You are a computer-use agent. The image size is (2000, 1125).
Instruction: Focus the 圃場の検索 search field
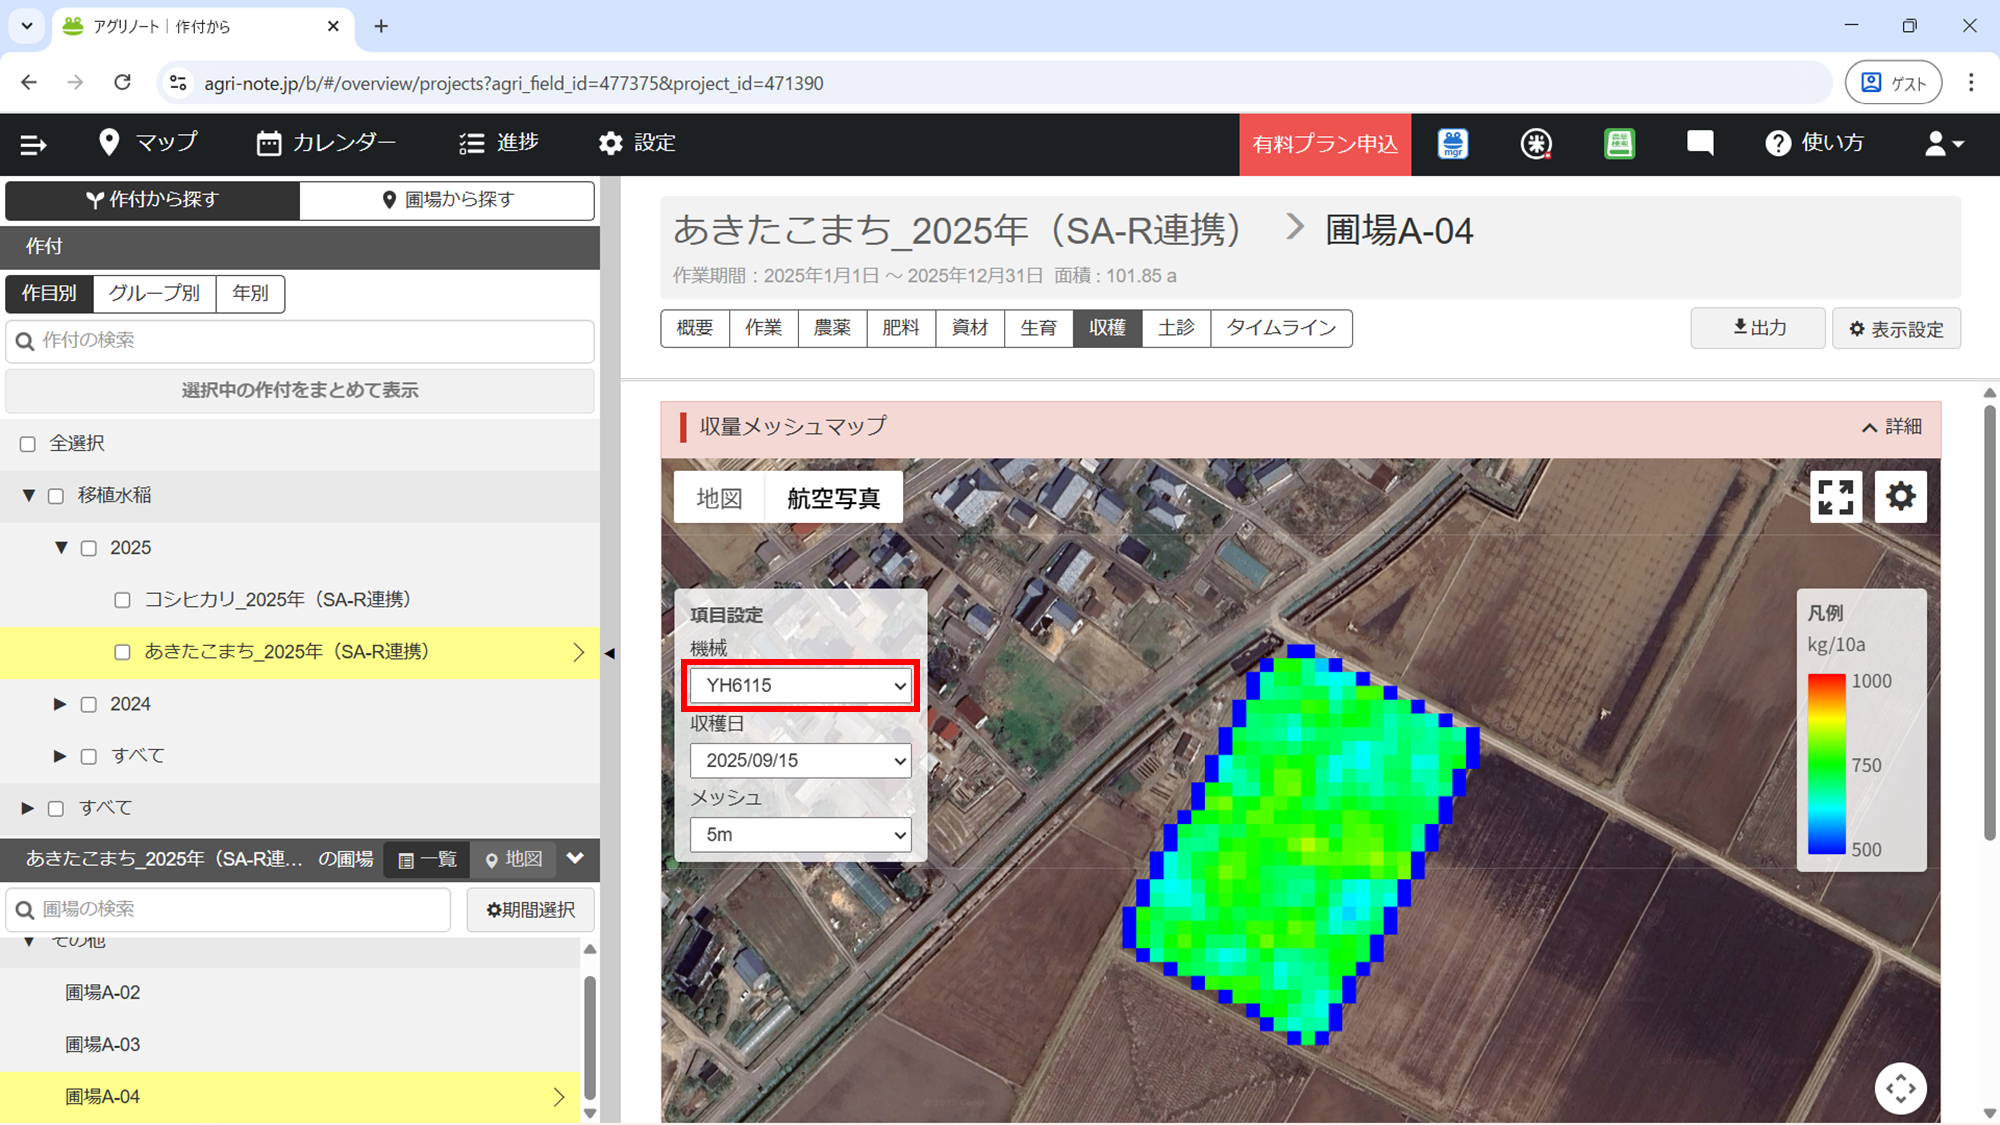point(228,910)
